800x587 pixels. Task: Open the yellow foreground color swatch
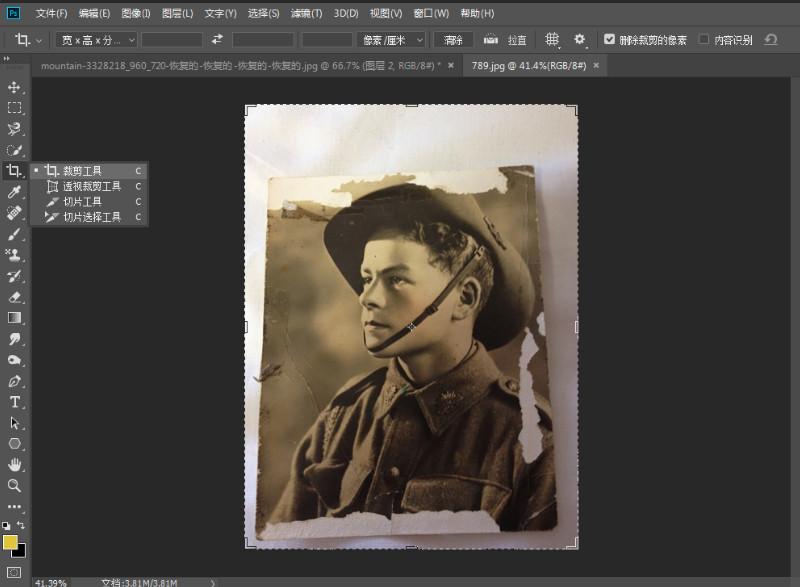[x=10, y=541]
